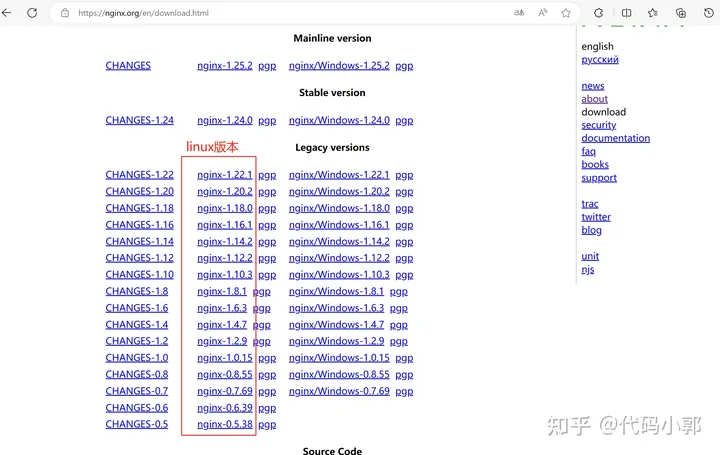Open CHANGES-0.5 link

tap(137, 424)
